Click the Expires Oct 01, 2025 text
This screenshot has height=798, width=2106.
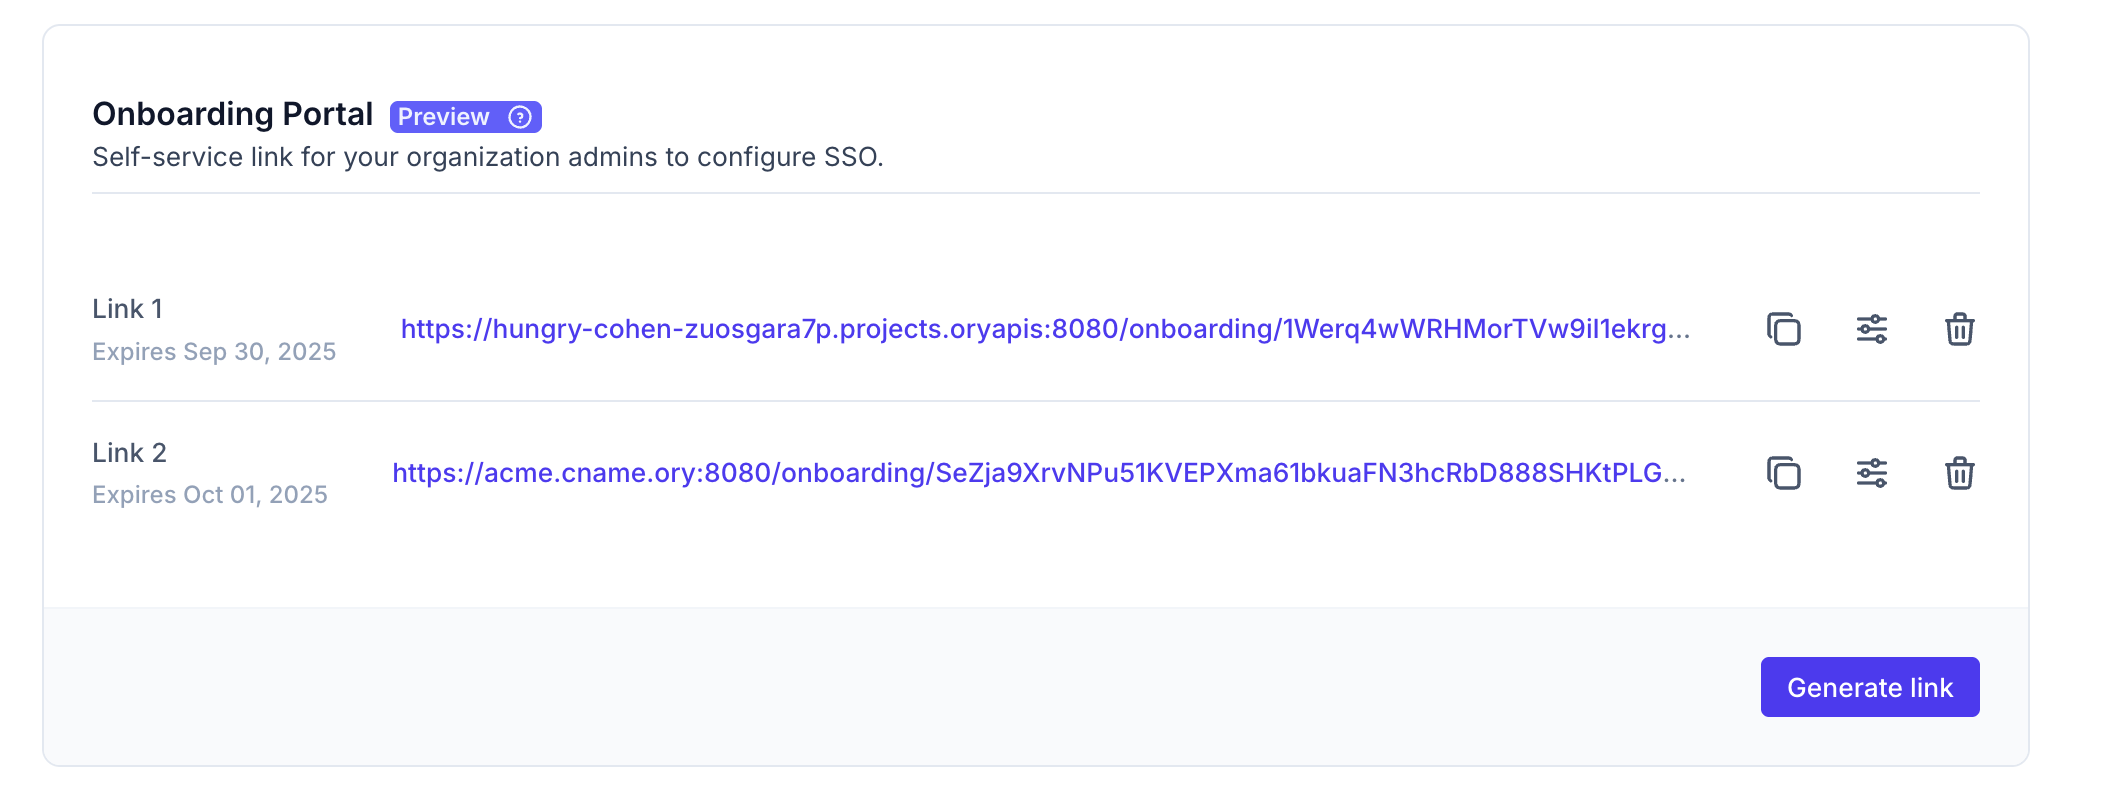(210, 495)
